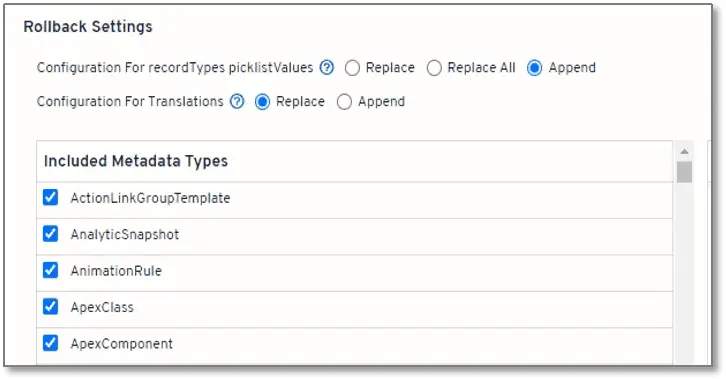726x379 pixels.
Task: Uncheck the AnimationRule metadata type
Action: [x=50, y=270]
